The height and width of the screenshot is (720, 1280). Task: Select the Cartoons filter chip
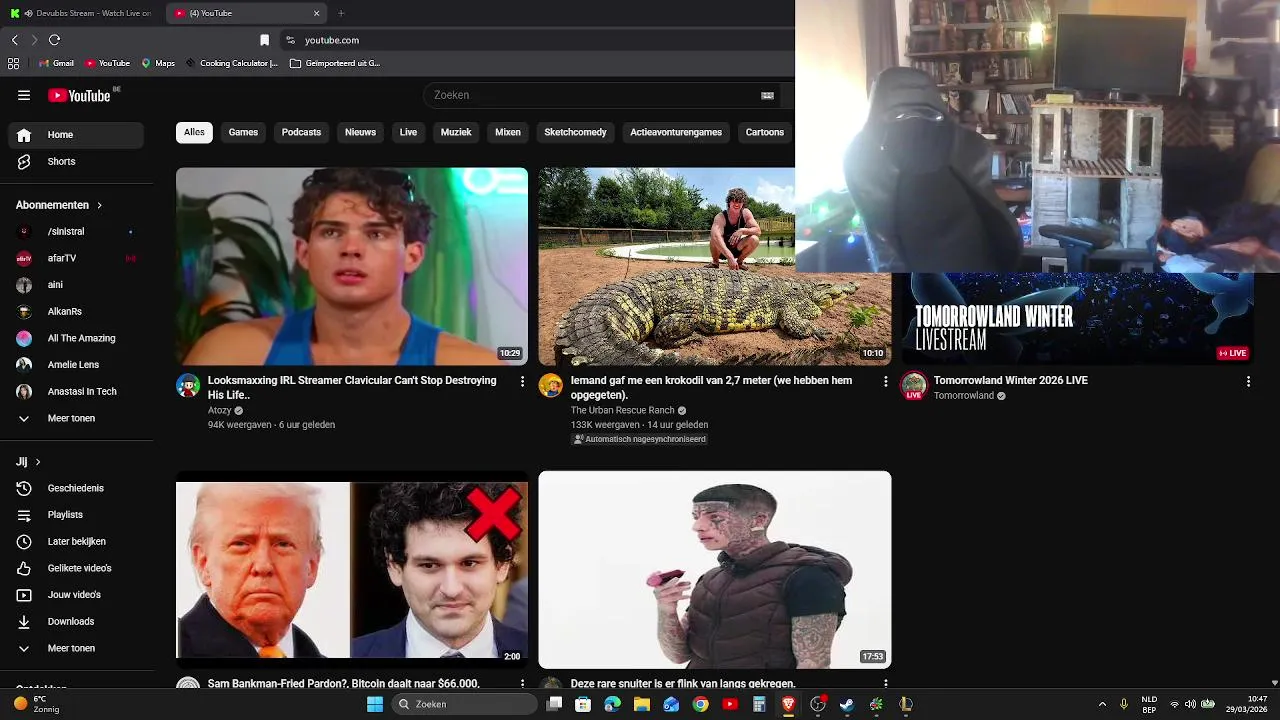(765, 132)
